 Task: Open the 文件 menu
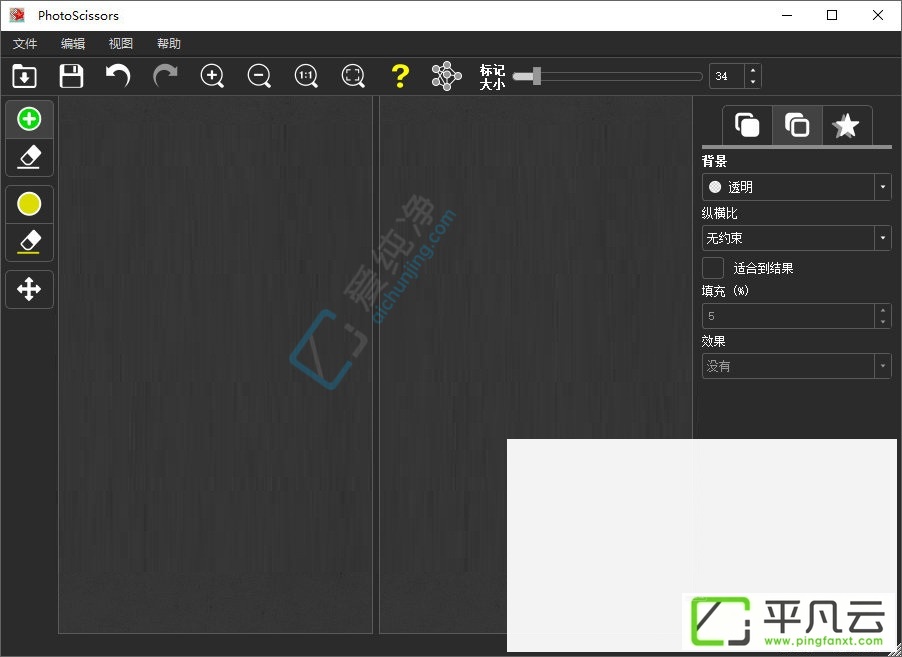click(25, 44)
